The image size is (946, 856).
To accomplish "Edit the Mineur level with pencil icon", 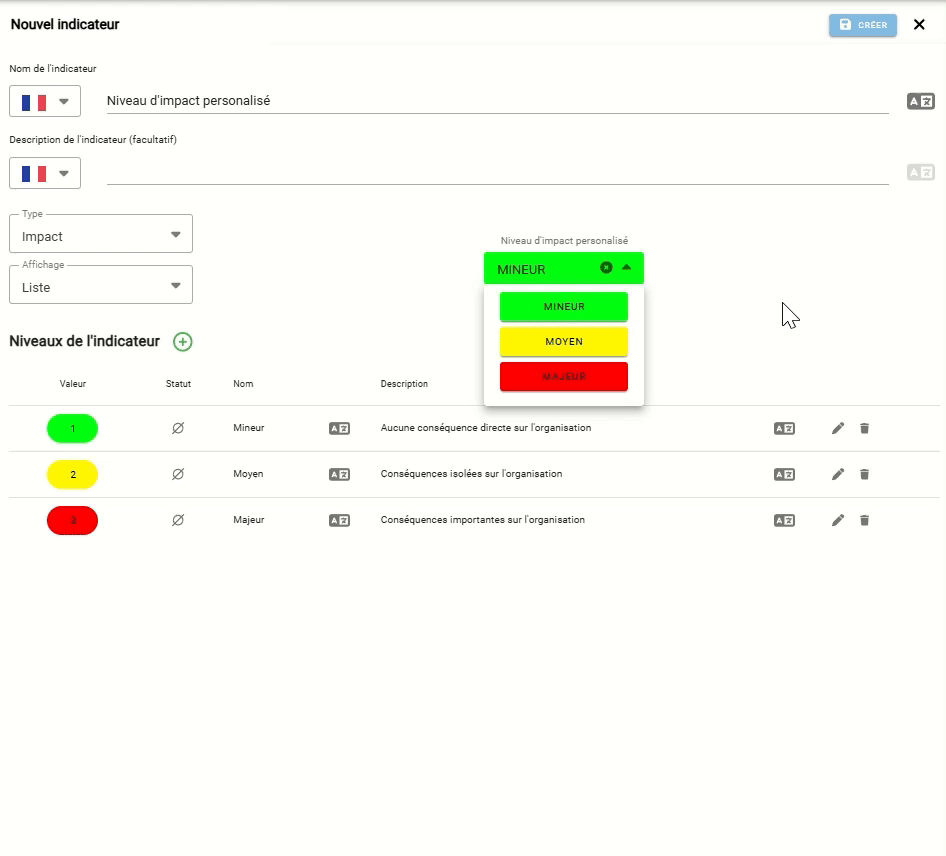I will pyautogui.click(x=838, y=428).
